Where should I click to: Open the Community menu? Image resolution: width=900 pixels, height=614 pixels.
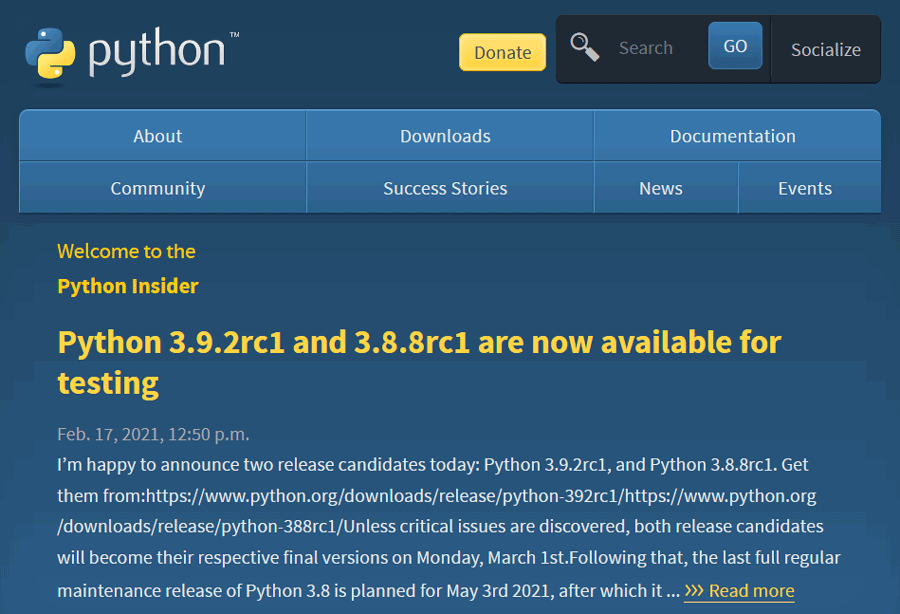157,187
